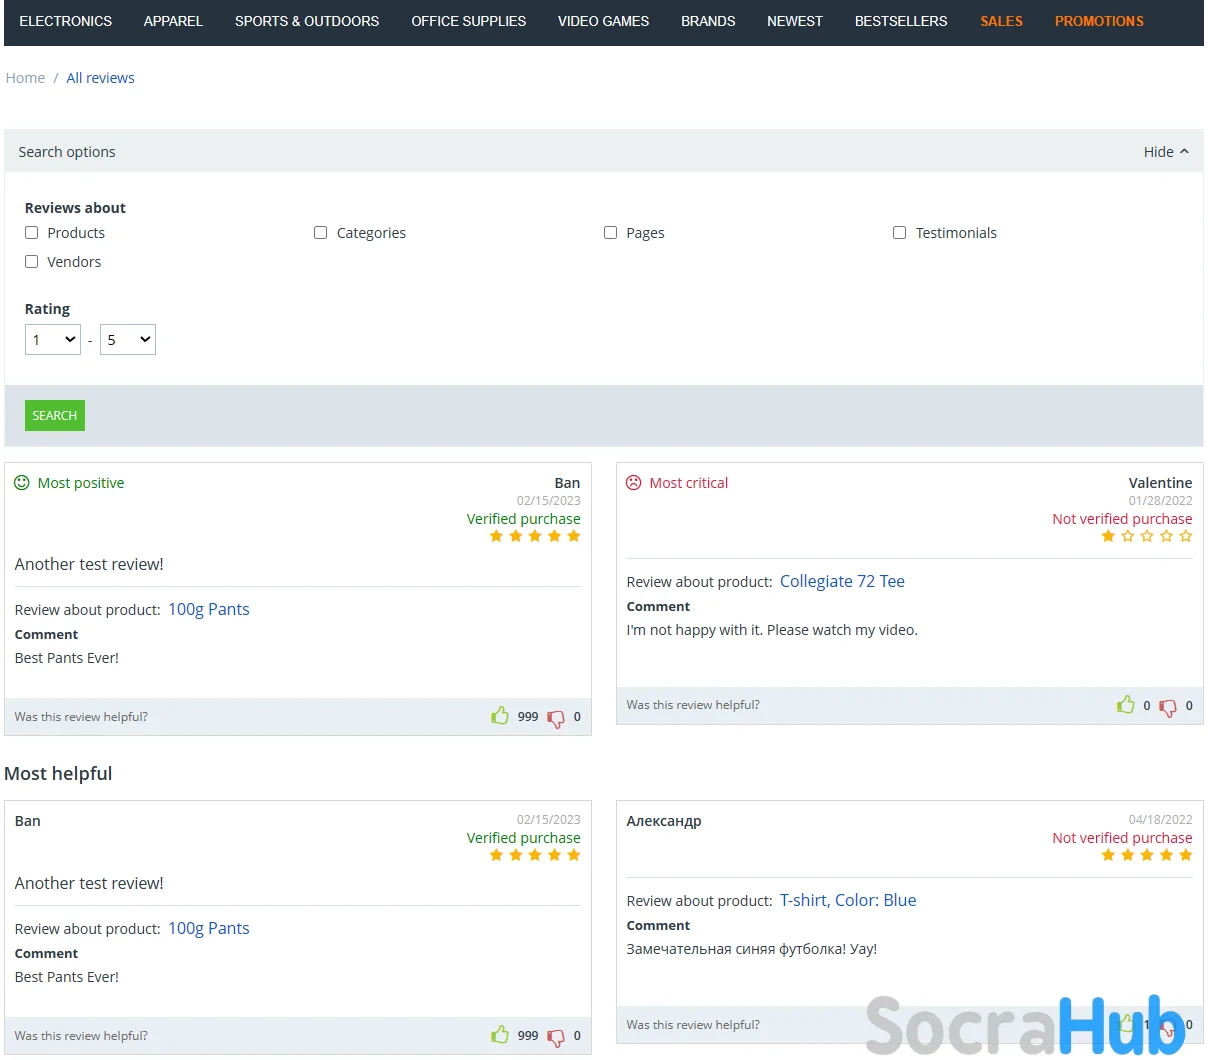Thumbs up Valentine's Collegiate 72 Tee review
The height and width of the screenshot is (1060, 1208).
1126,704
